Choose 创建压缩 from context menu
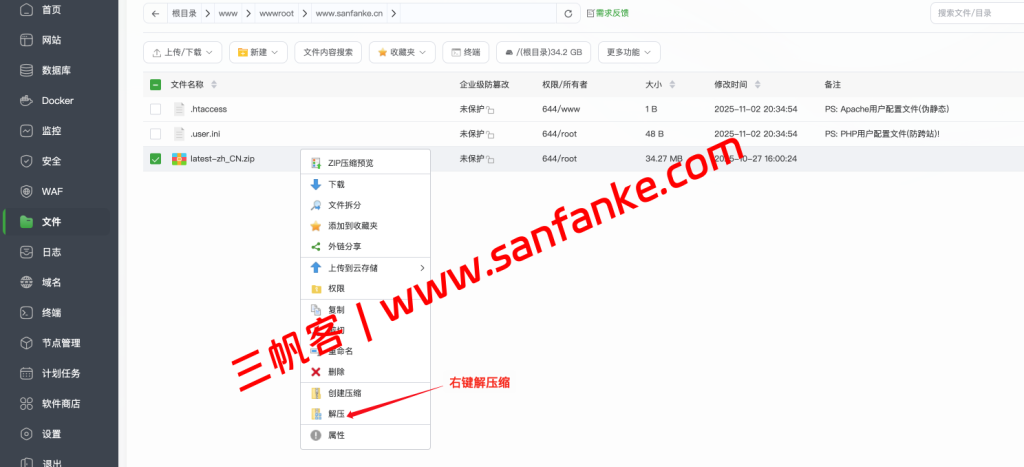The image size is (1024, 467). pos(365,393)
